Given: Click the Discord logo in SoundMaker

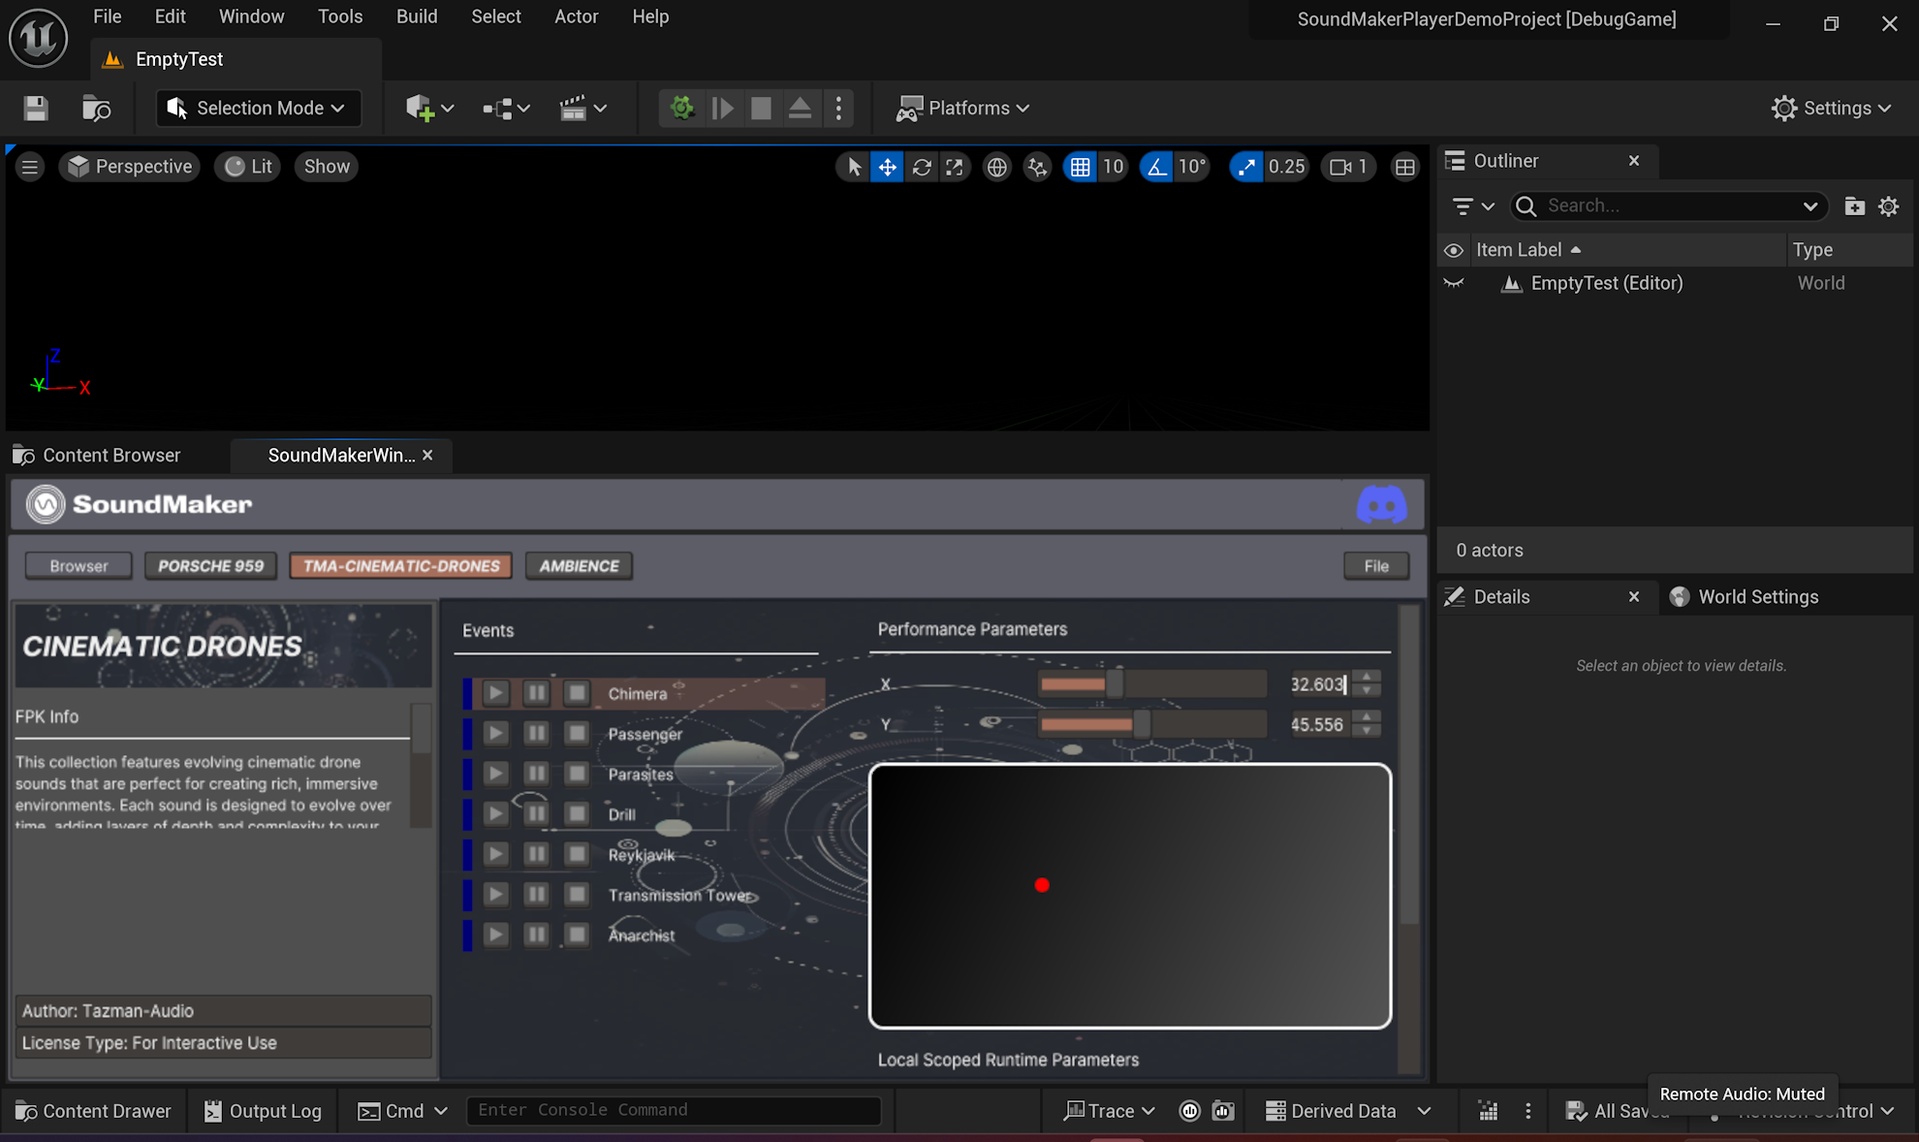Looking at the screenshot, I should [x=1381, y=505].
